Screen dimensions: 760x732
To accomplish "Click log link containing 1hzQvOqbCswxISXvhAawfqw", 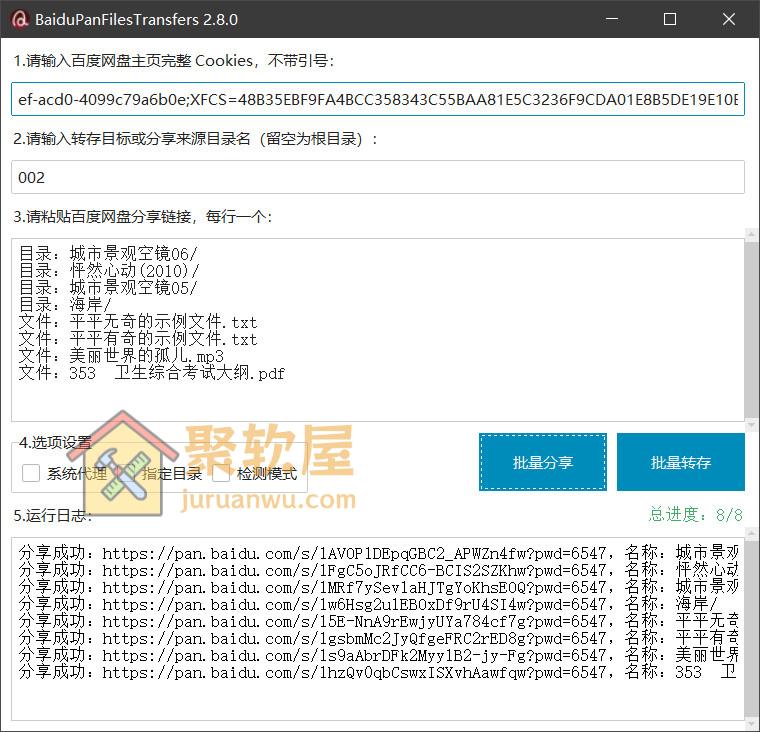I will pyautogui.click(x=354, y=672).
